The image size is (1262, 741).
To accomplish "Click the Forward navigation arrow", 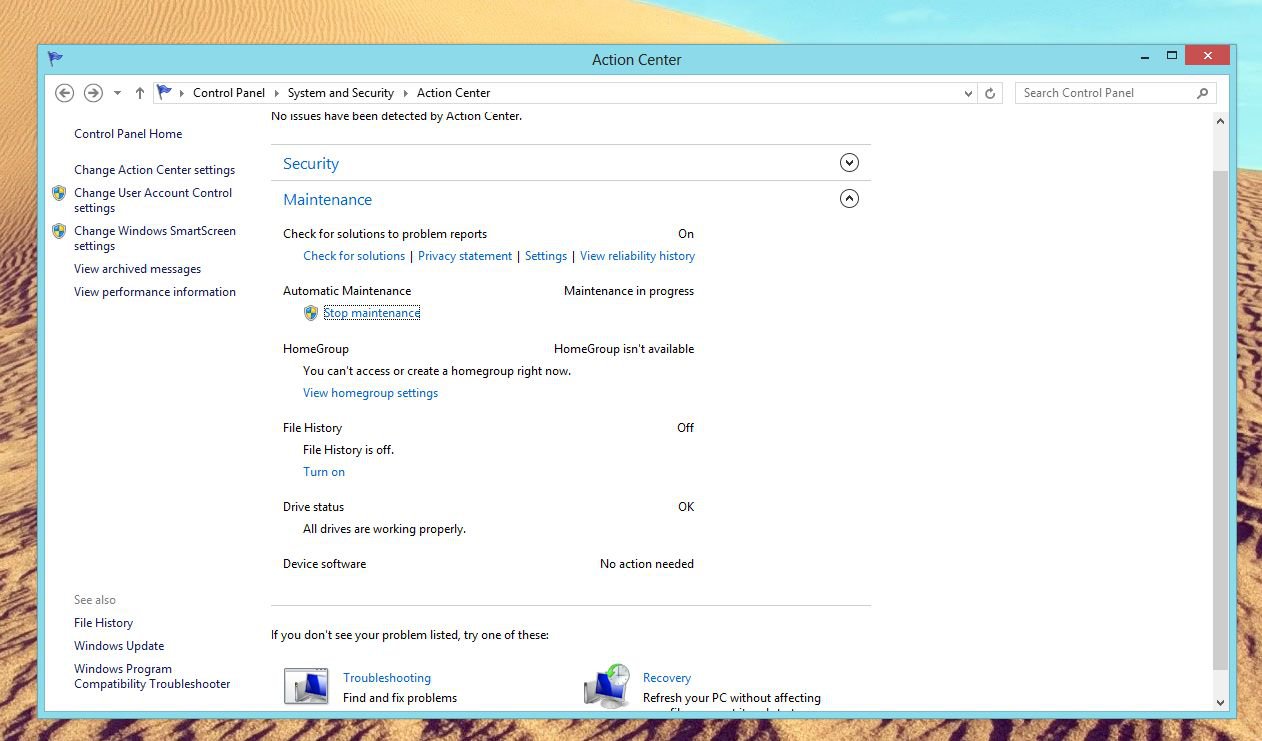I will [x=93, y=93].
